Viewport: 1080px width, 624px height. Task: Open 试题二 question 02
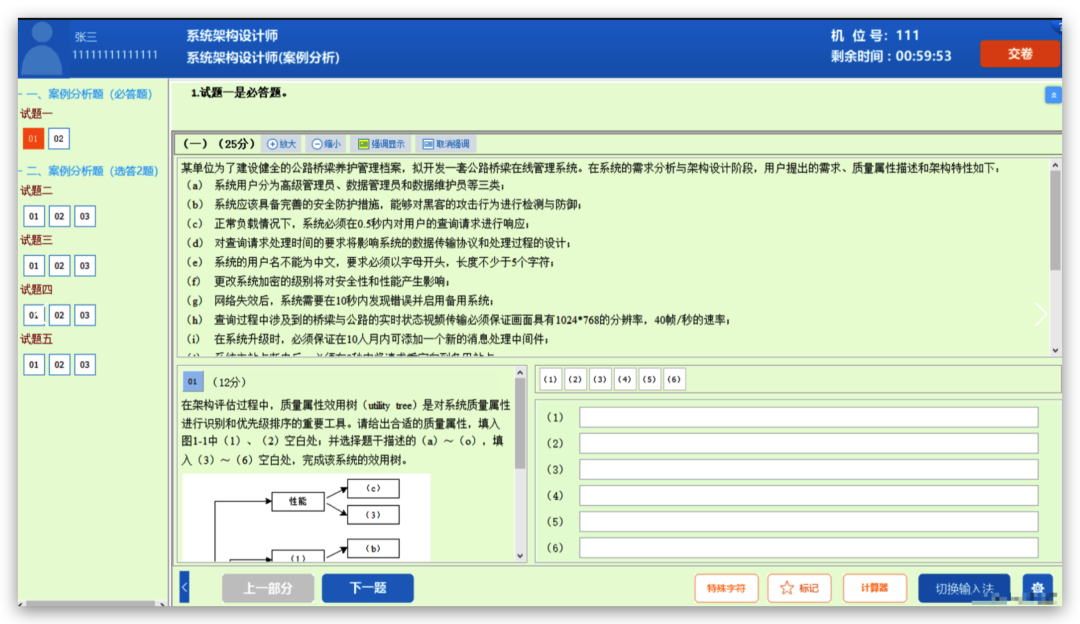59,216
